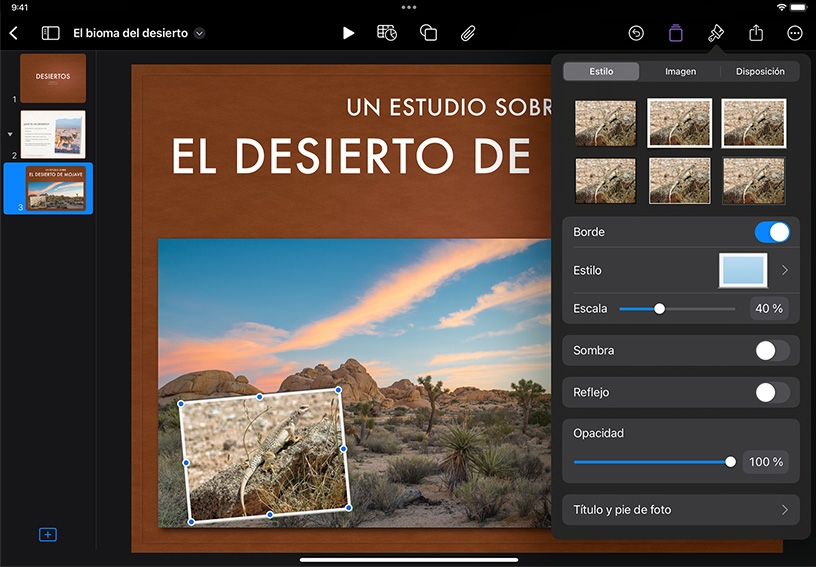The width and height of the screenshot is (816, 567).
Task: Enable the Reflejo switch
Action: tap(772, 393)
